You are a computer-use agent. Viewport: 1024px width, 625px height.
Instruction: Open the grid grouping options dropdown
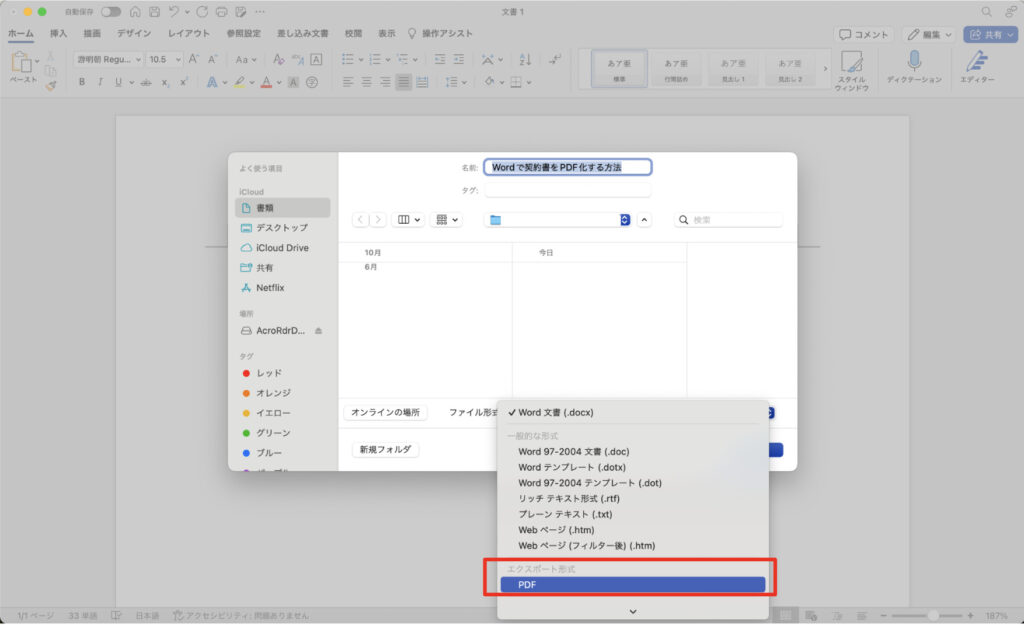(x=447, y=220)
